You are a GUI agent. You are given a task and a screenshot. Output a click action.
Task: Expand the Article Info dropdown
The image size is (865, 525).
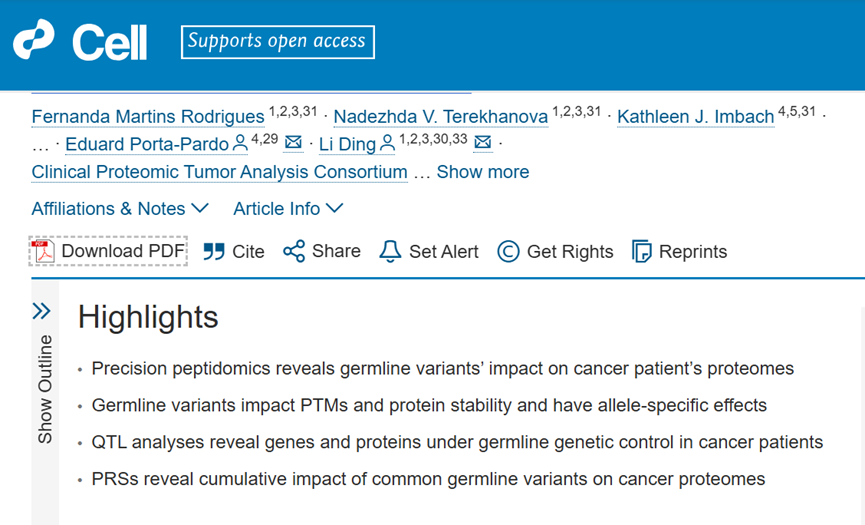coord(288,208)
